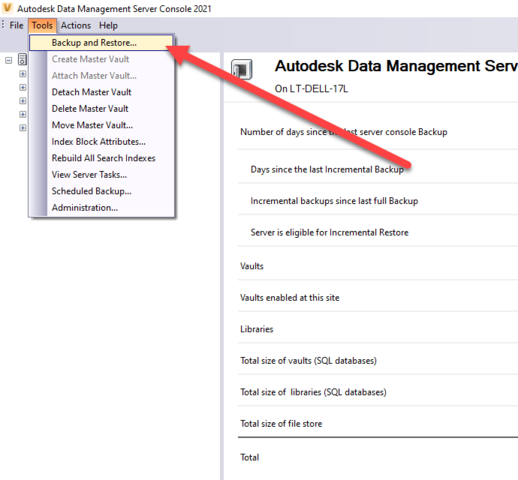
Task: Select 'Number of days since last server console Backup' row
Action: click(378, 132)
